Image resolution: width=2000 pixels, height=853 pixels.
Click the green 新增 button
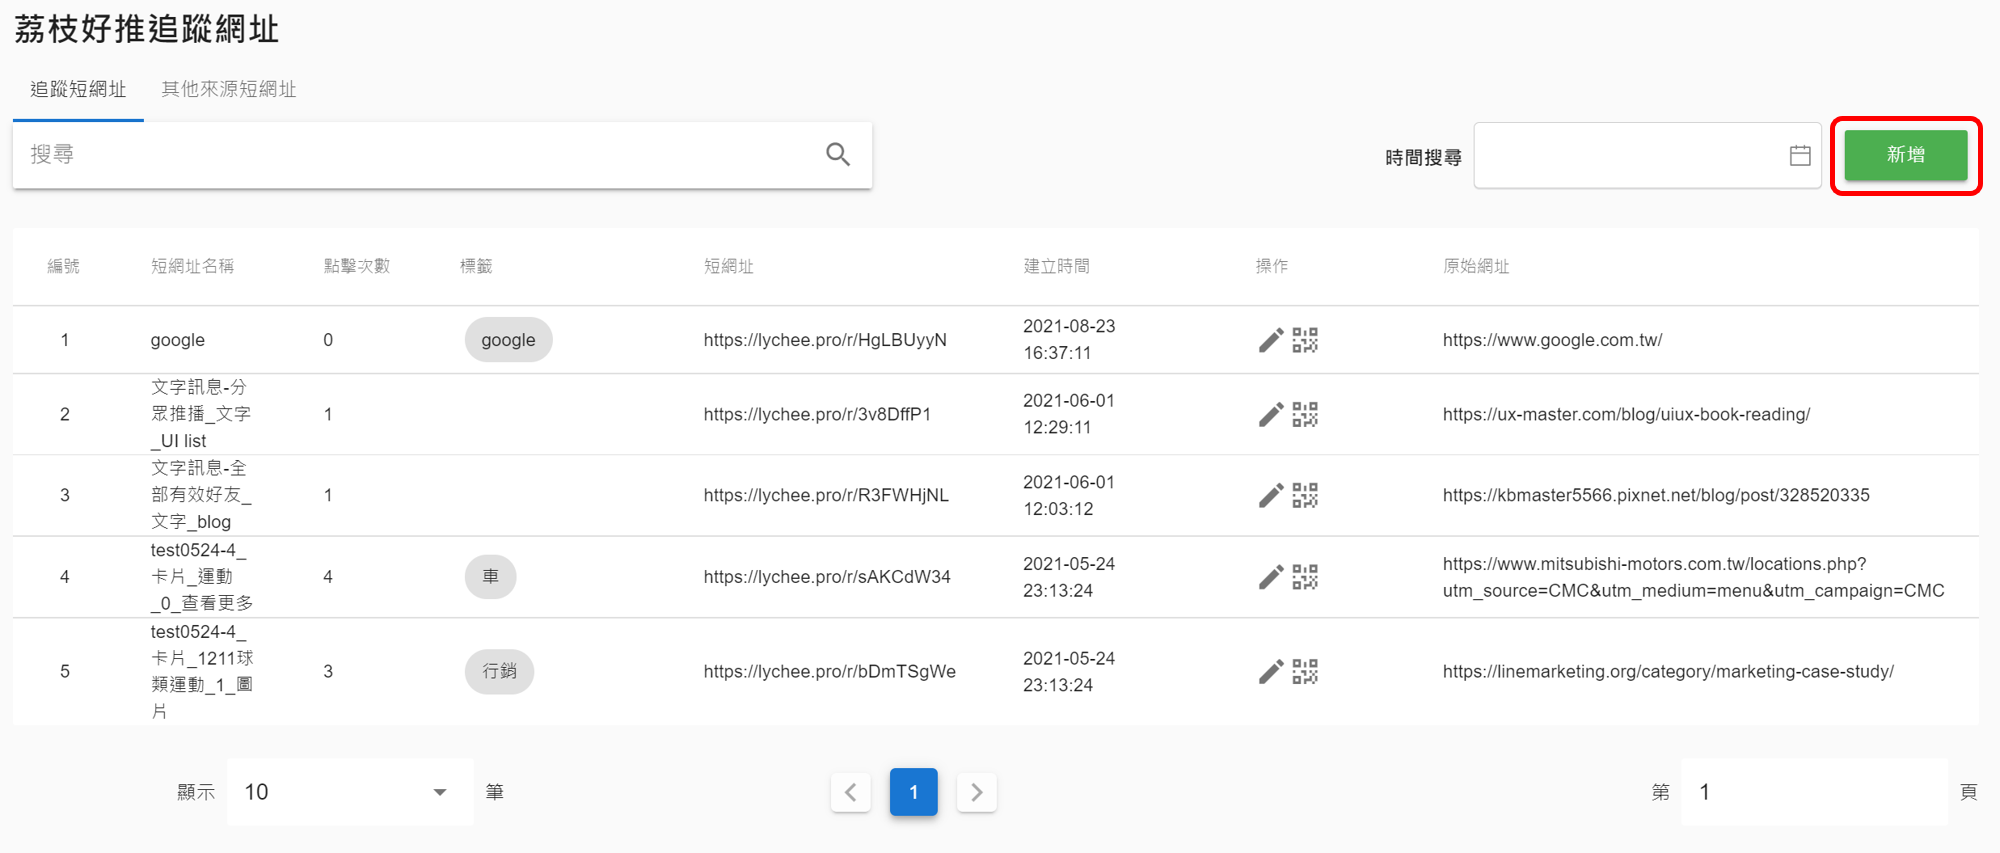(x=1905, y=155)
